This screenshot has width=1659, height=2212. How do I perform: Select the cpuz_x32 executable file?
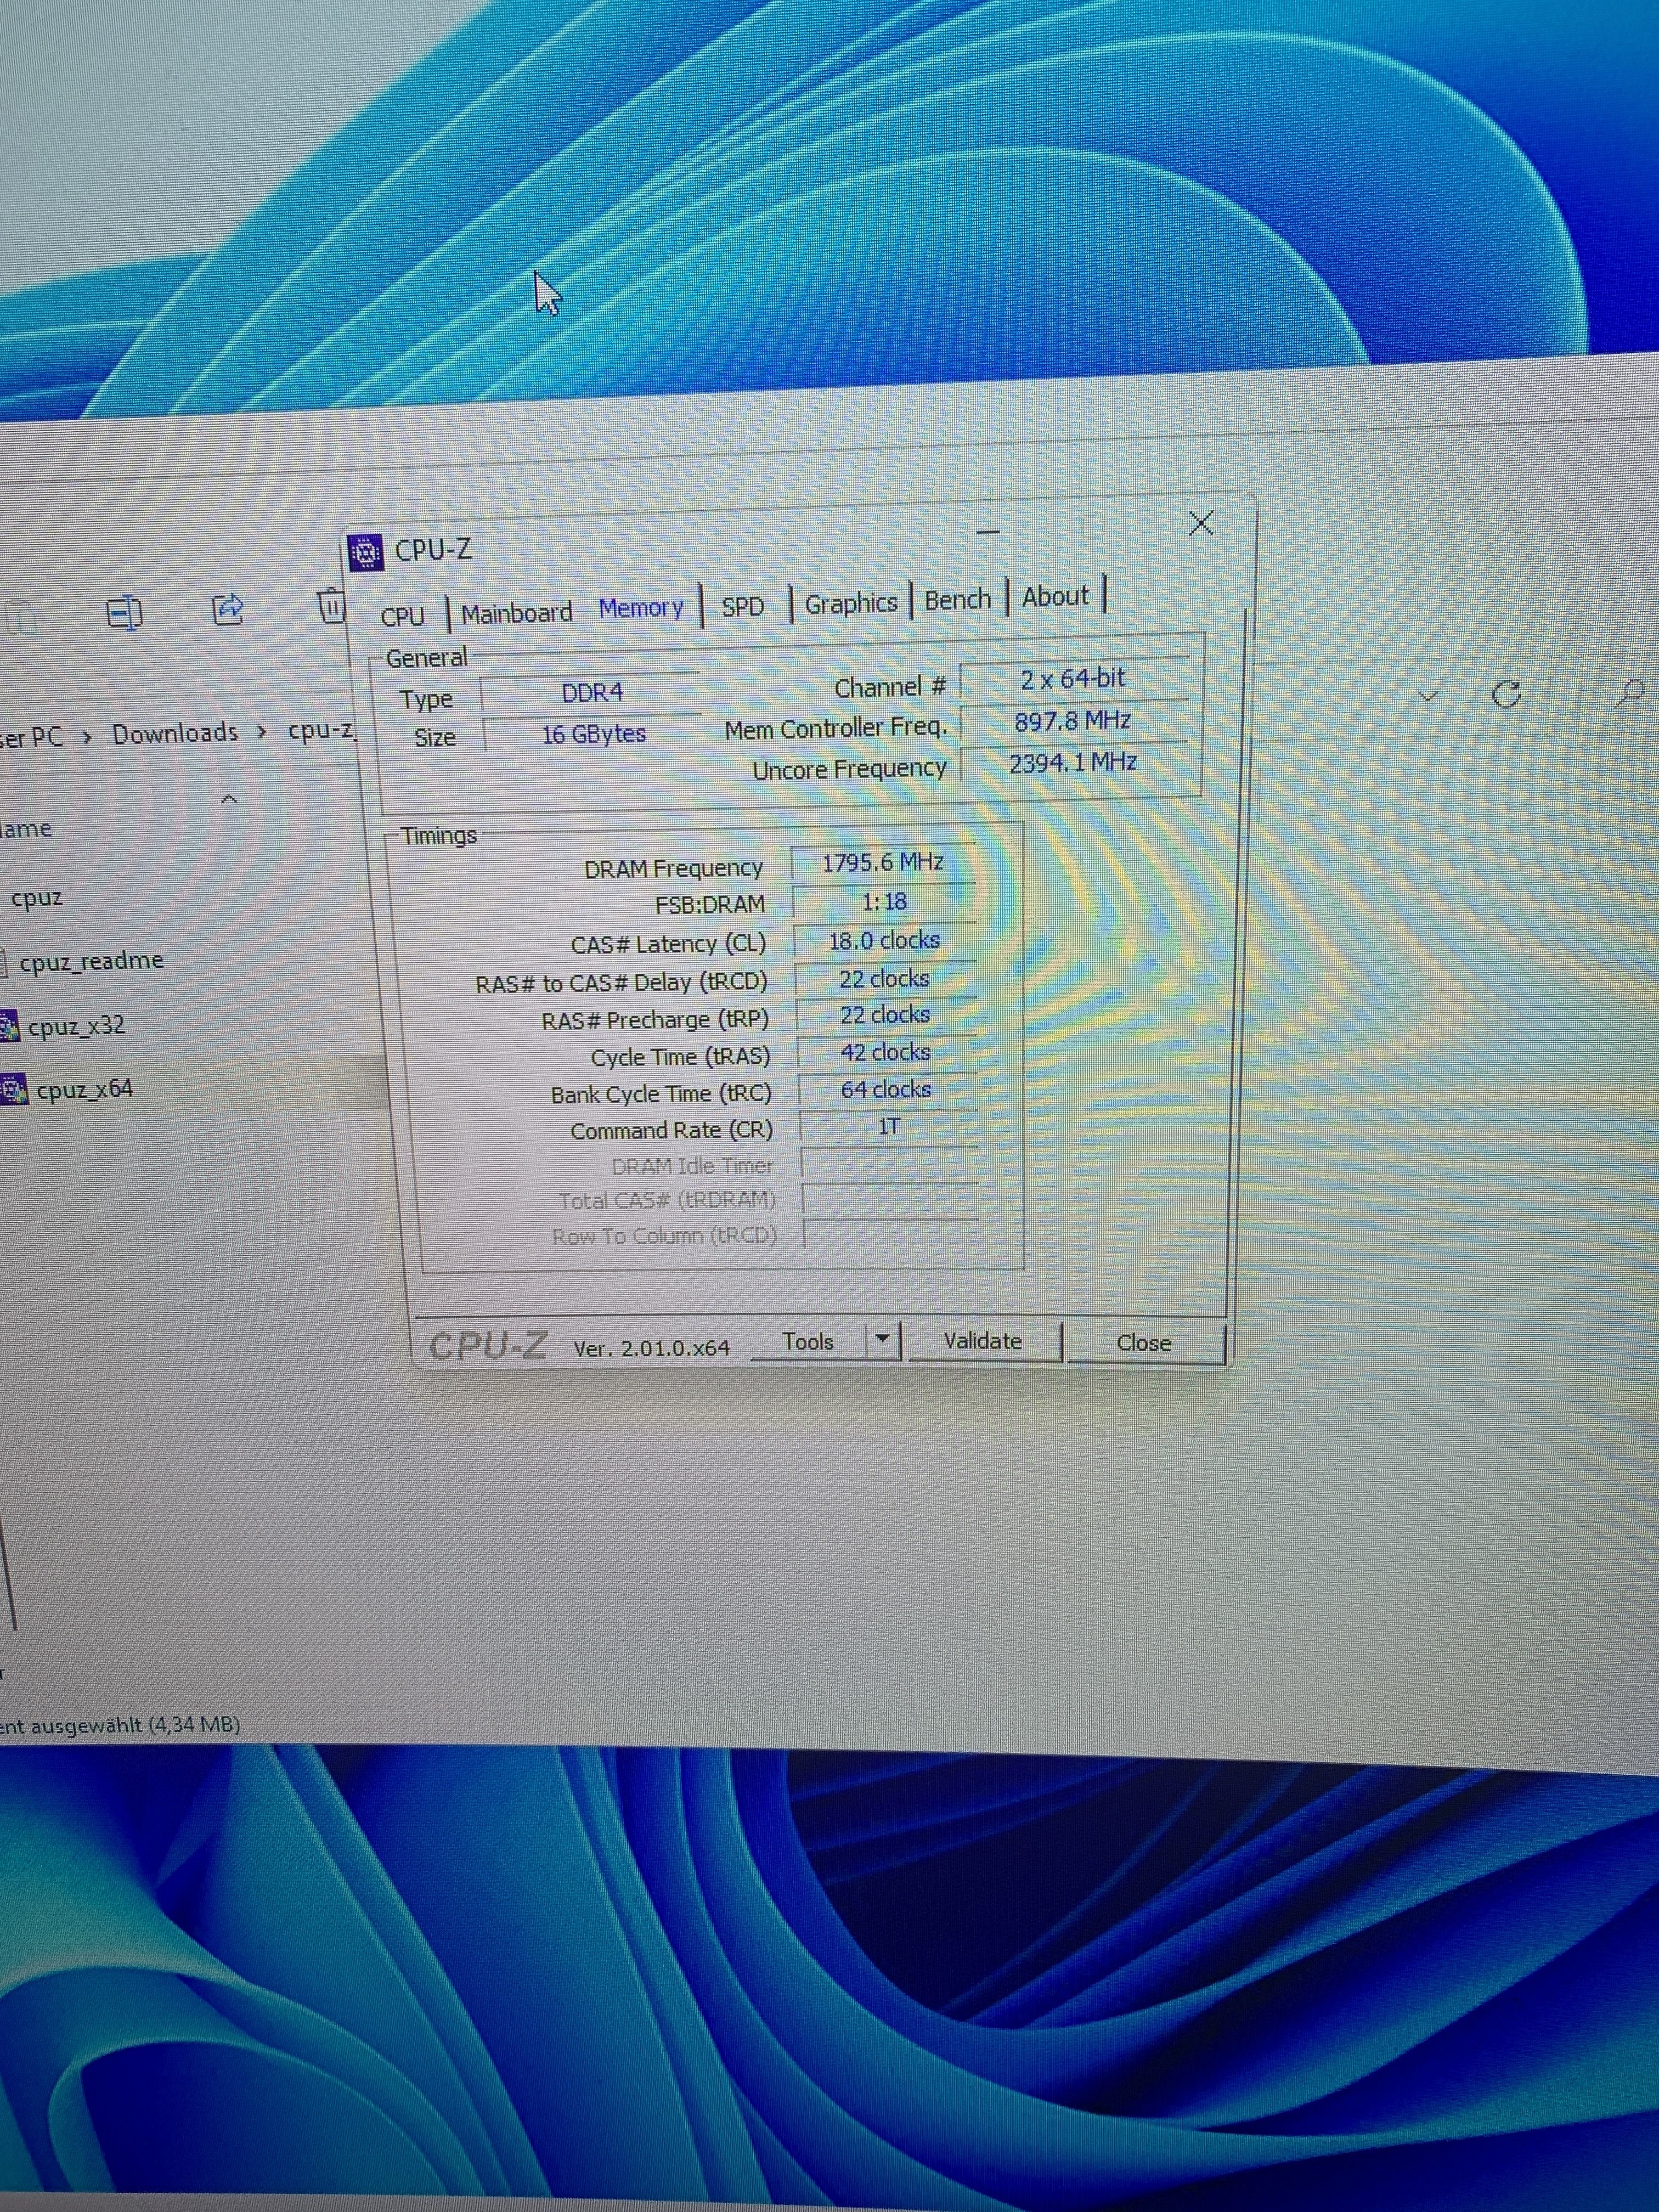[x=76, y=1026]
